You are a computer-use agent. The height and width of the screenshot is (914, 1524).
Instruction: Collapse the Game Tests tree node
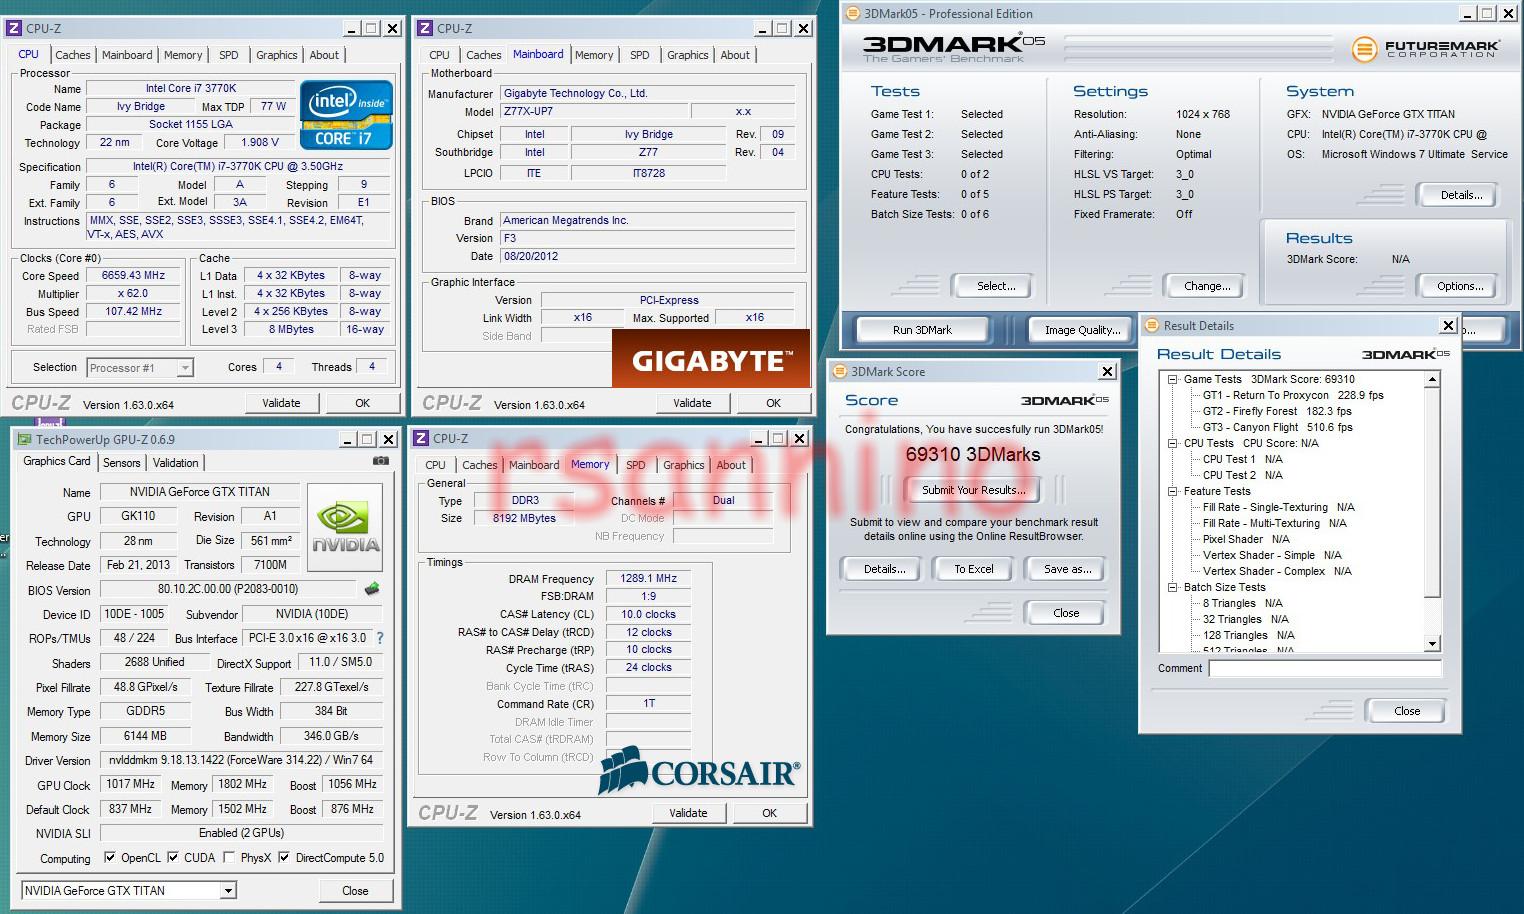[x=1172, y=380]
